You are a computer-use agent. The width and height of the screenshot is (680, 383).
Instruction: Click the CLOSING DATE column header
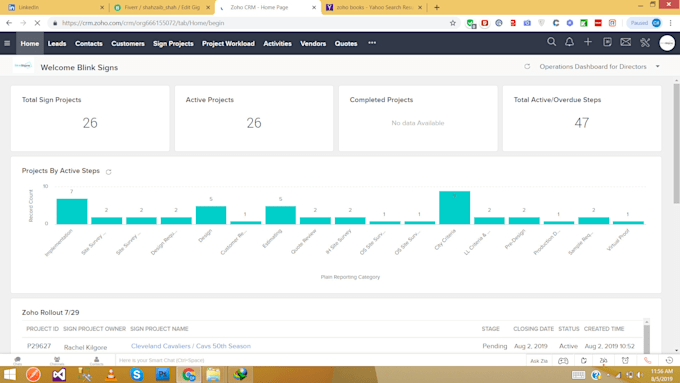(533, 329)
